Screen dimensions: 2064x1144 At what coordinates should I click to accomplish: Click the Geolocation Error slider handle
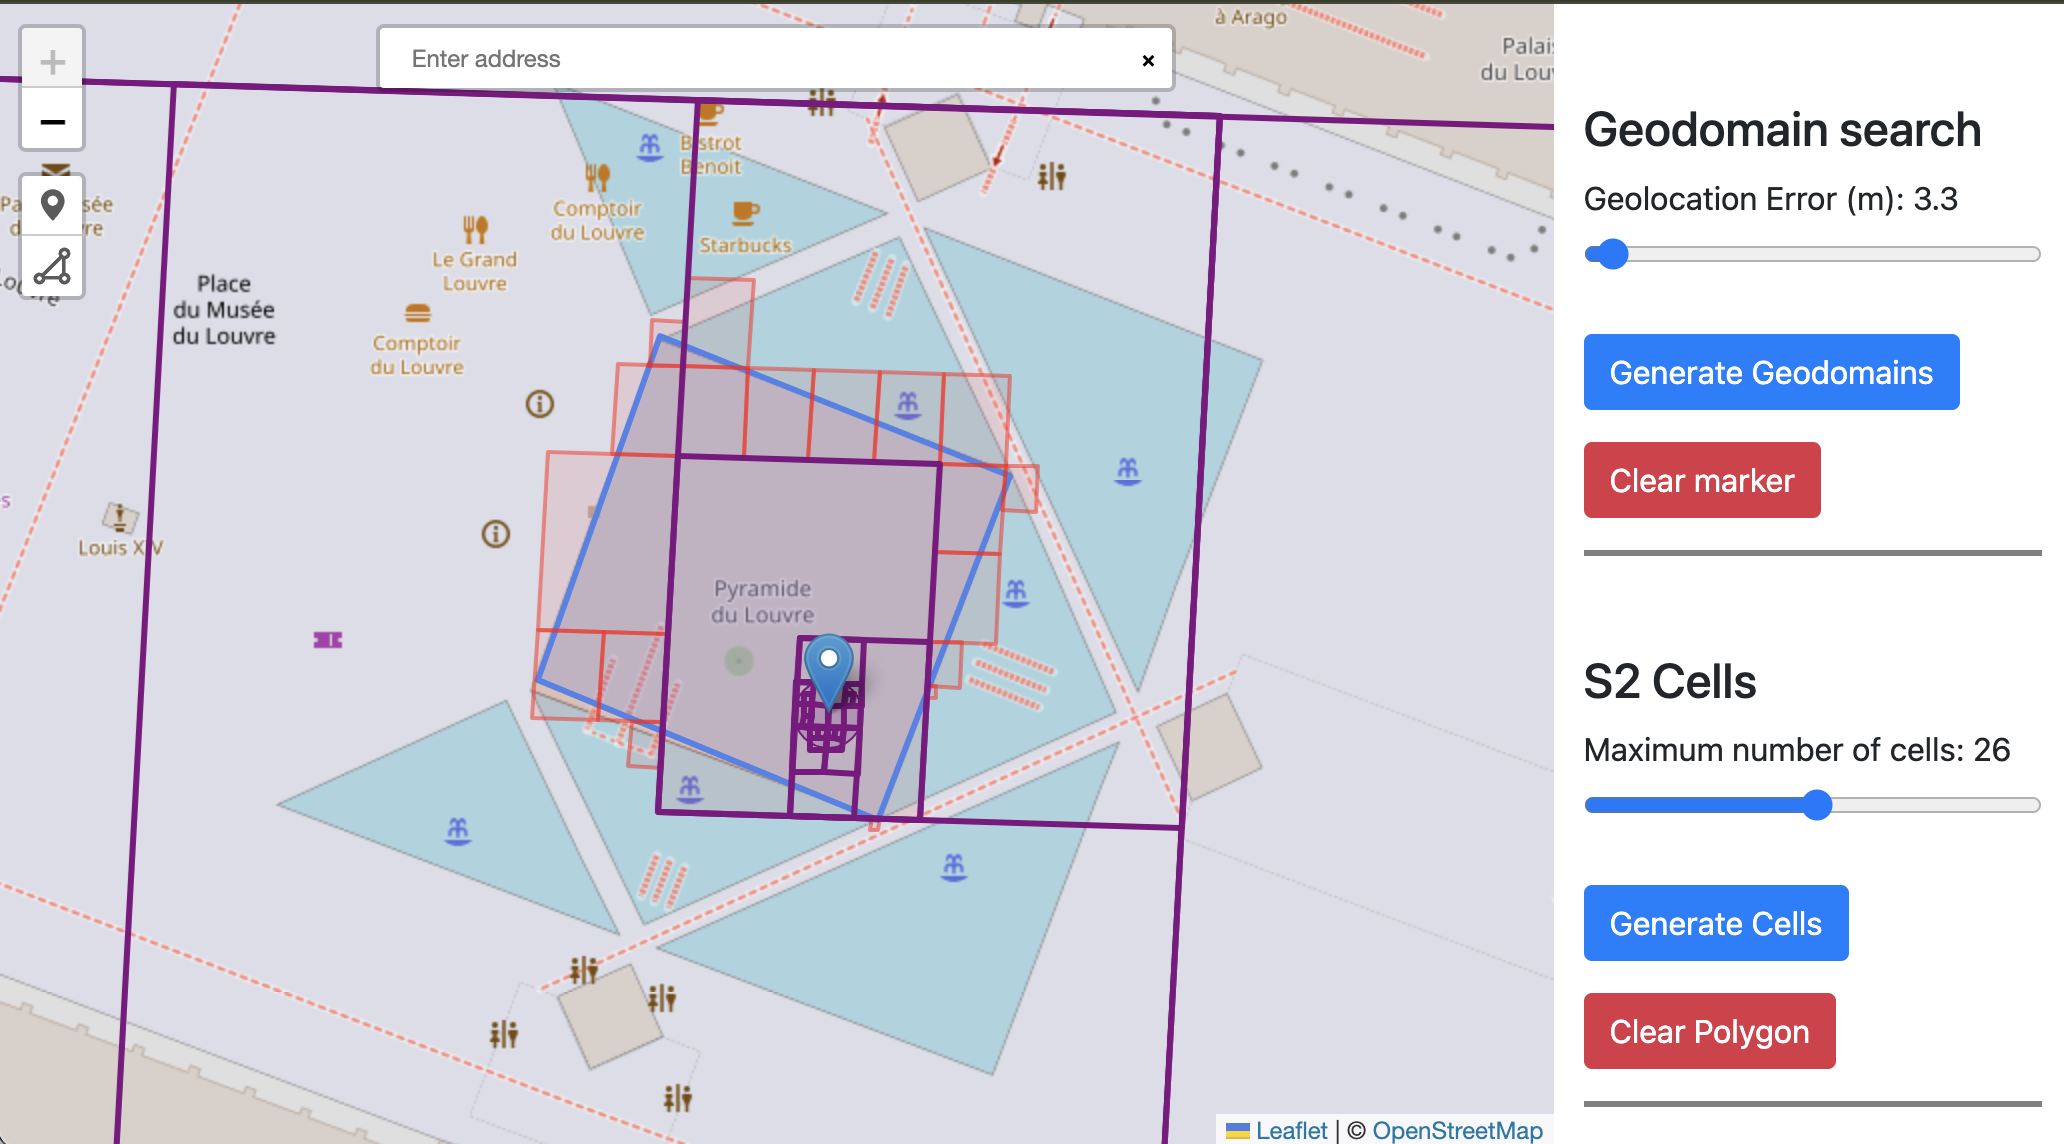point(1612,254)
